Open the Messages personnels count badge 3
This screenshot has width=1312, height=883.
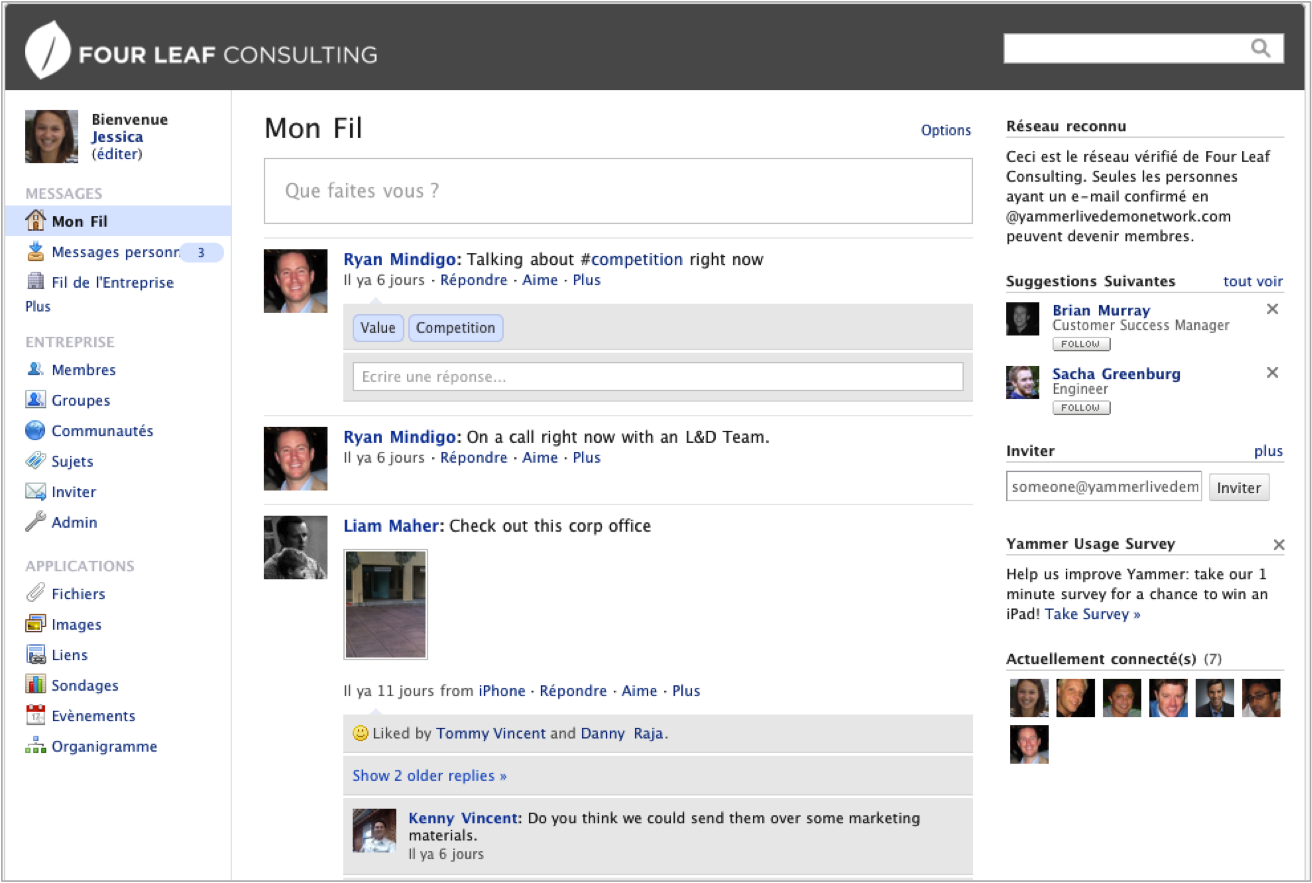coord(201,253)
